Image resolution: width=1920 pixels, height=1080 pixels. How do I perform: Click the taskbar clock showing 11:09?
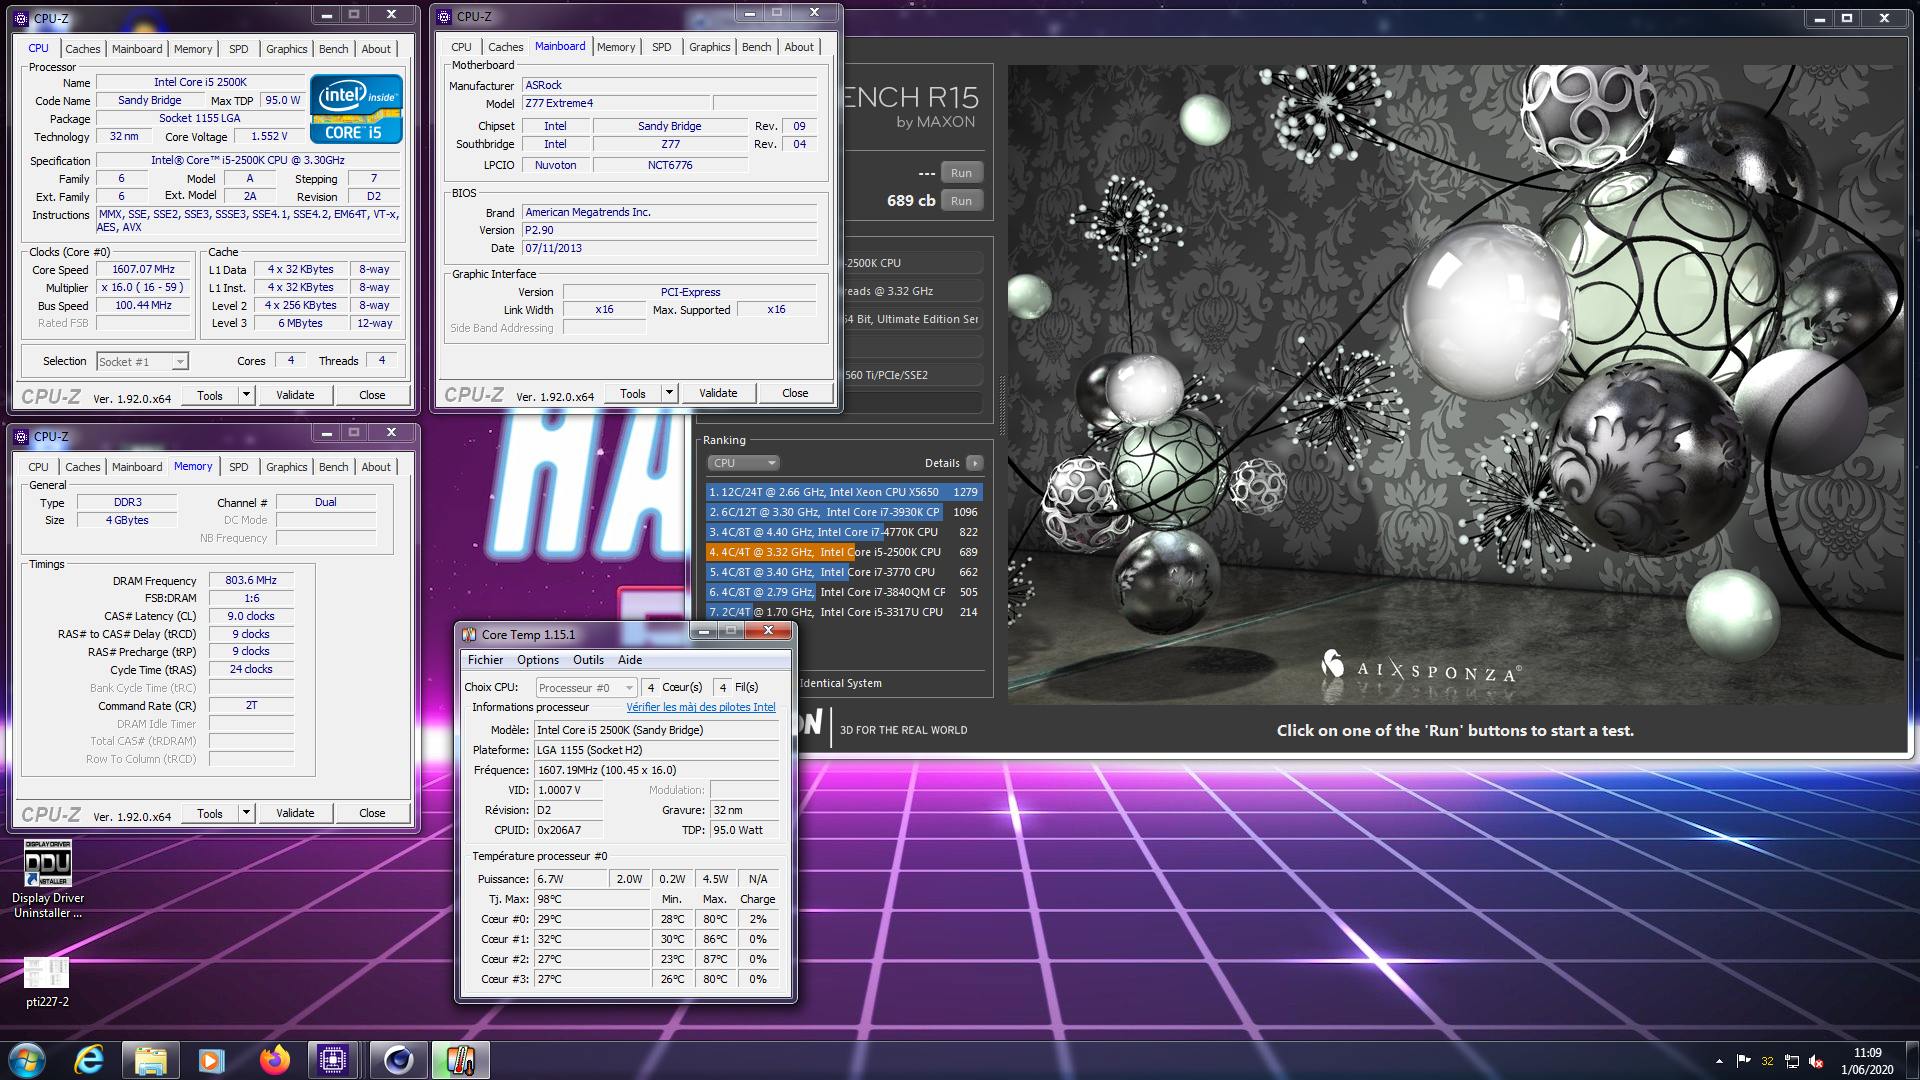tap(1866, 1061)
